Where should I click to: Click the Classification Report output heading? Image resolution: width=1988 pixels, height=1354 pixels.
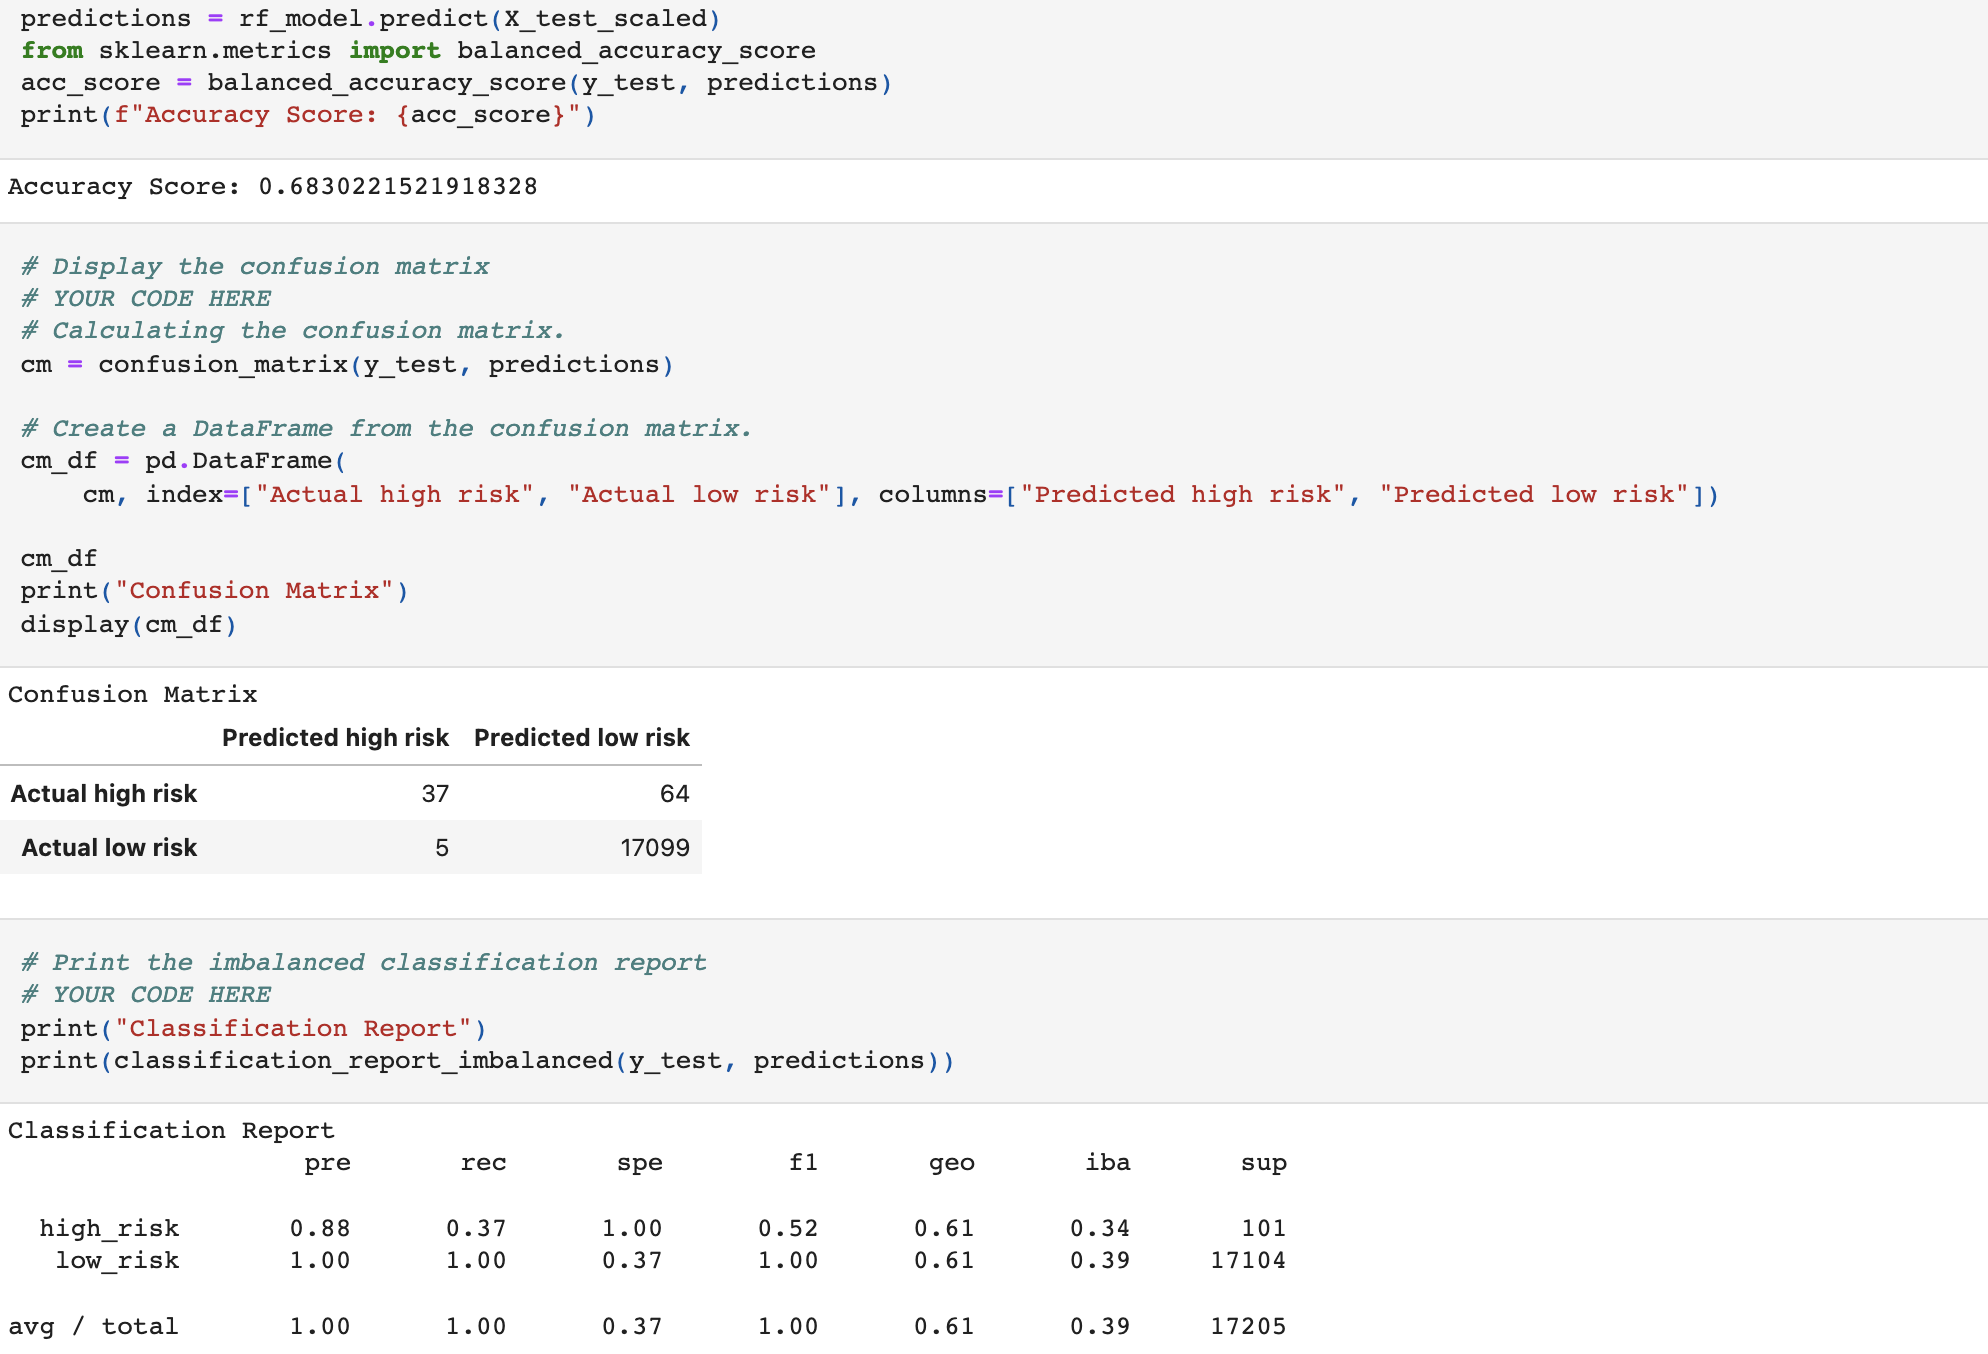click(170, 1130)
